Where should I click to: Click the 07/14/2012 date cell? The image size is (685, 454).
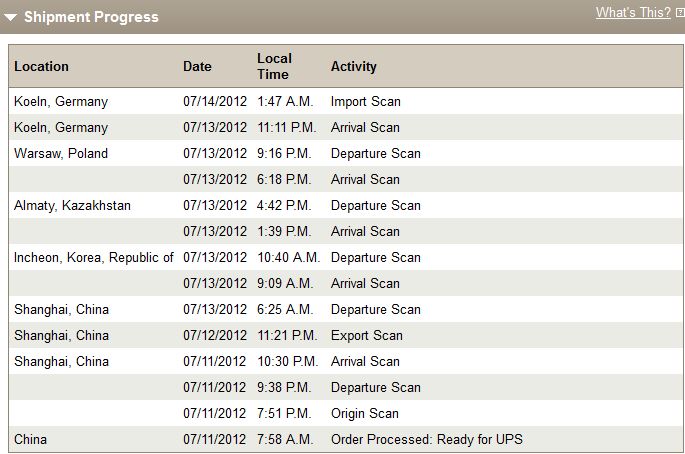(215, 101)
